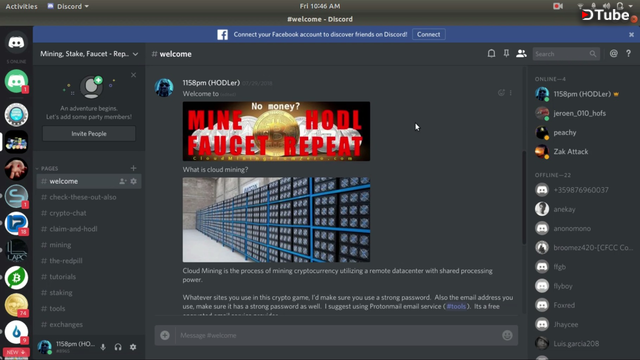The image size is (640, 360).
Task: Edit the welcome channel settings gear
Action: coord(133,181)
